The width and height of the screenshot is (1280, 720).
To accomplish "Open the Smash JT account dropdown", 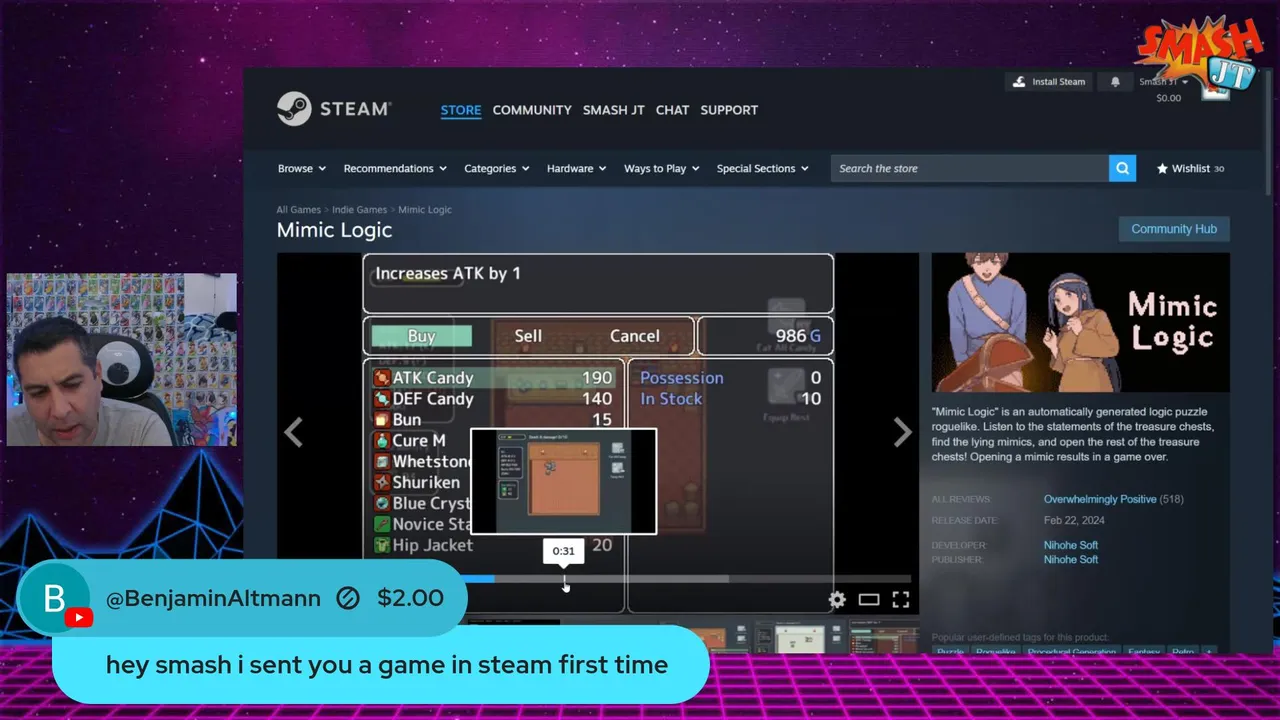I will point(1163,82).
